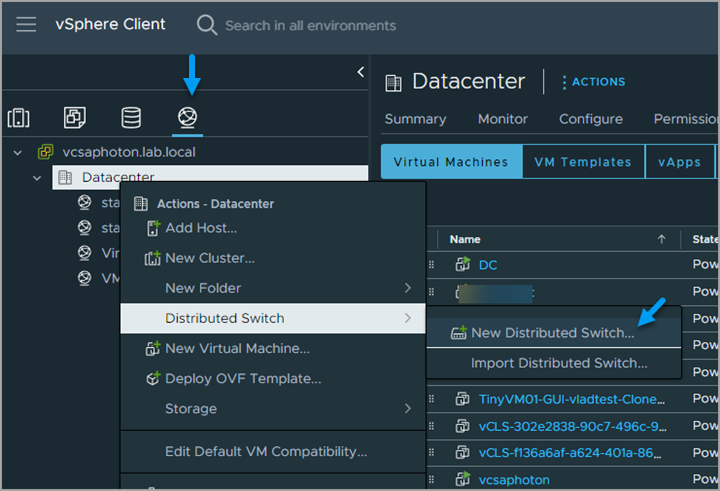Click the Actions - Datacenter header icon
This screenshot has width=720, height=491.
[141, 203]
